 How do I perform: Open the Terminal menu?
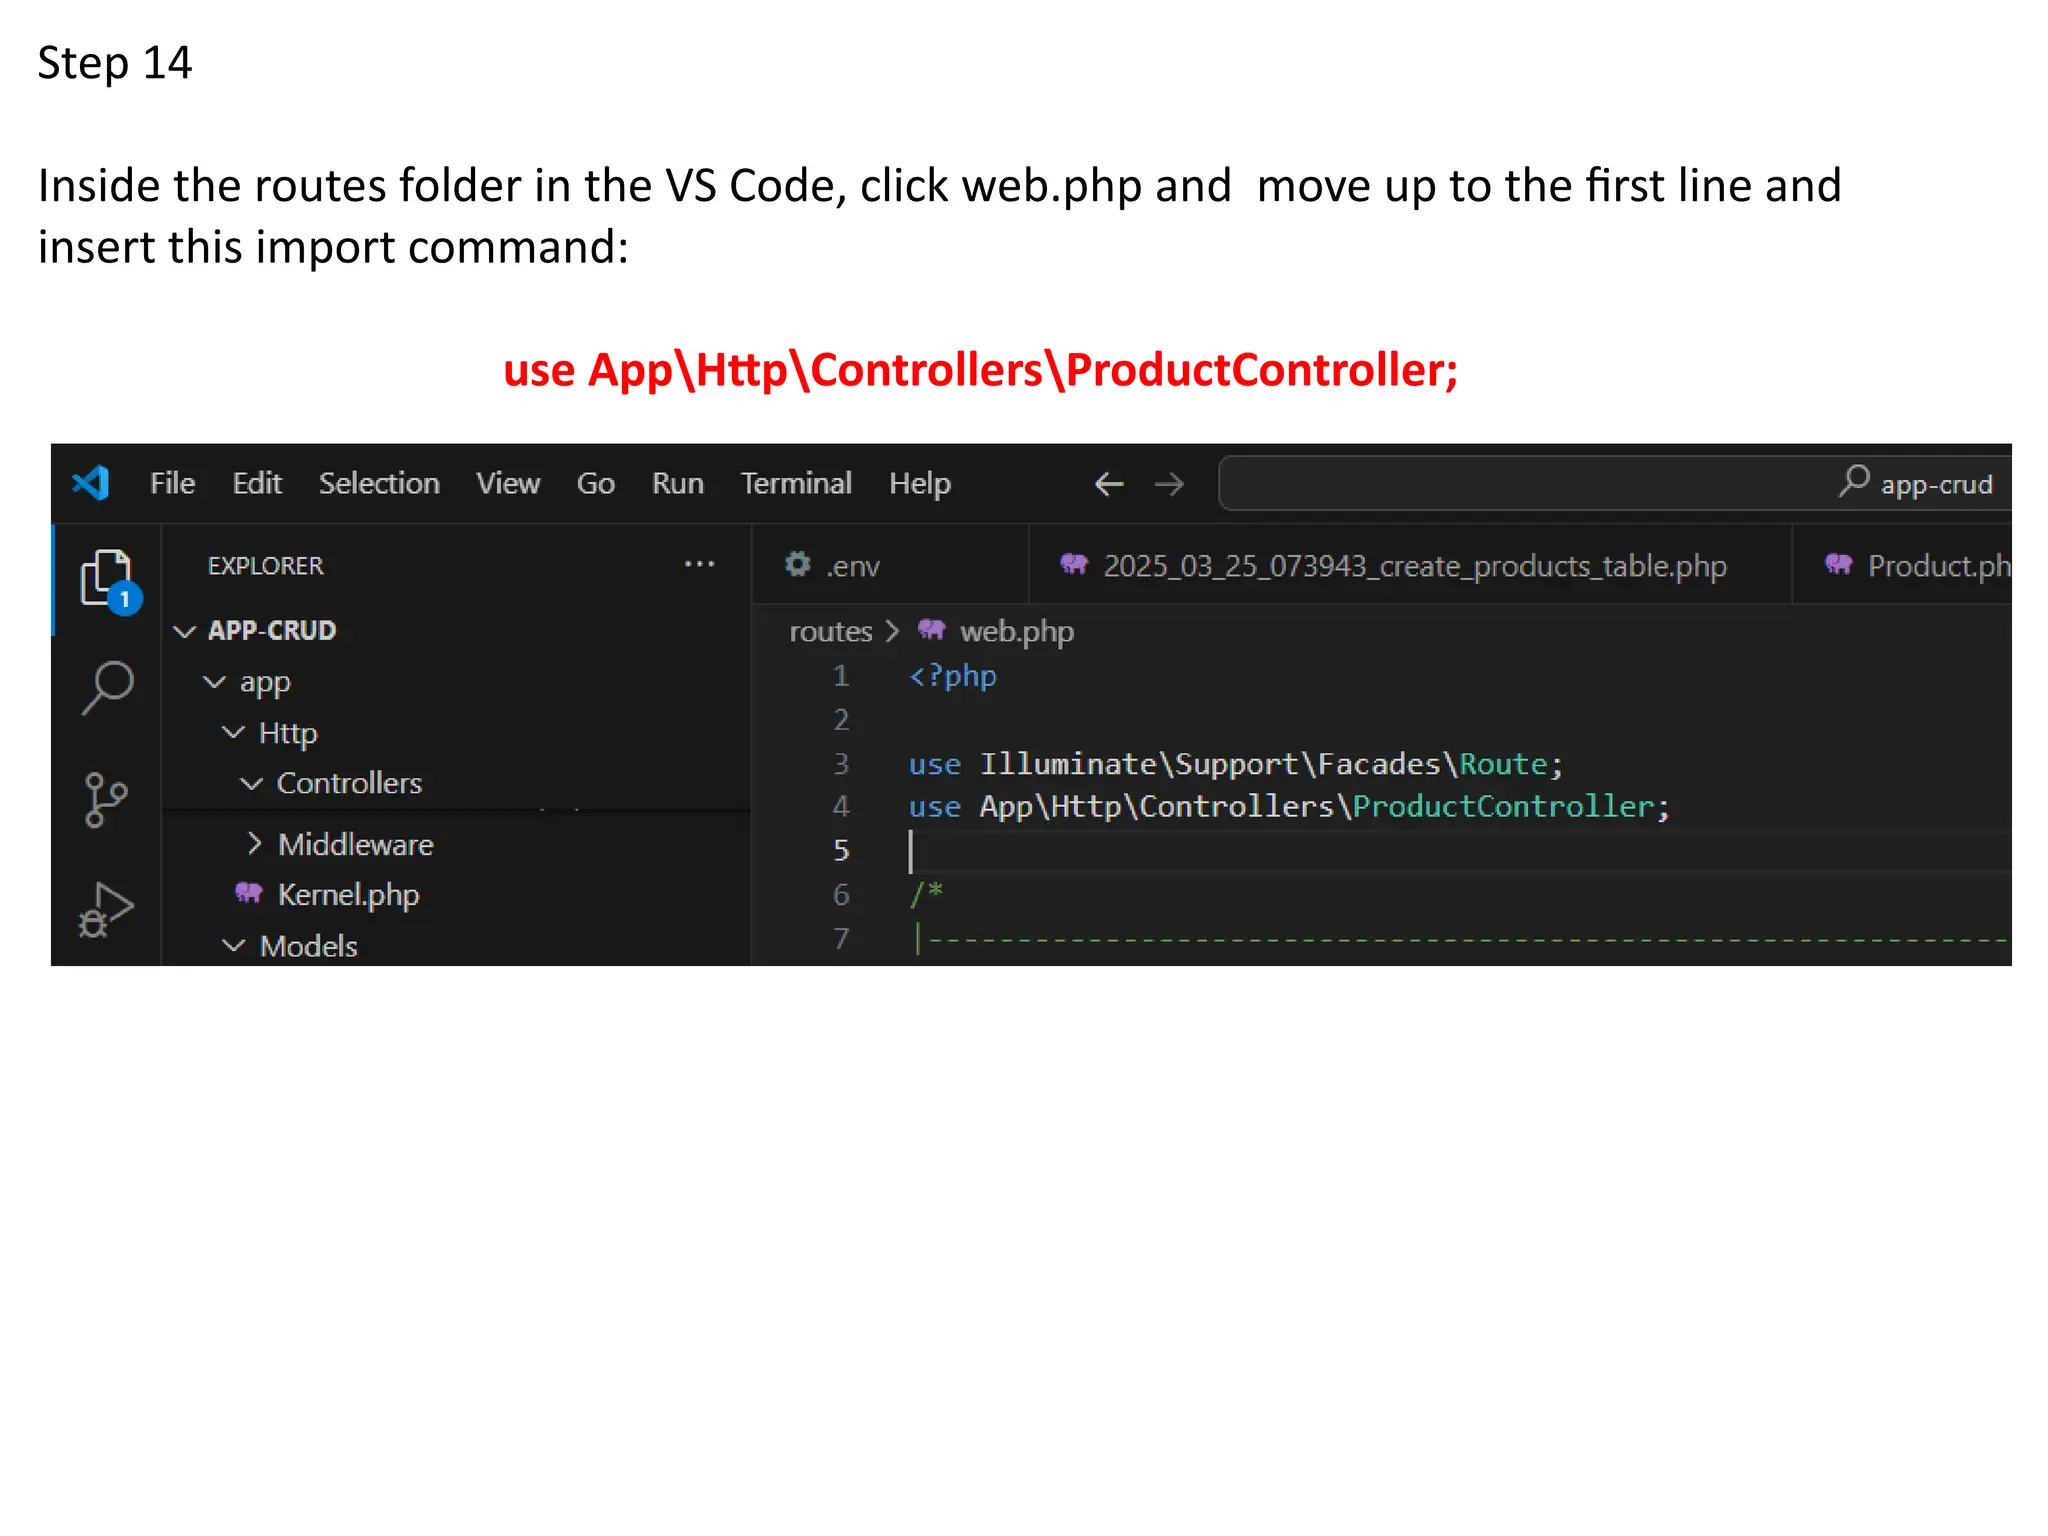click(x=796, y=484)
